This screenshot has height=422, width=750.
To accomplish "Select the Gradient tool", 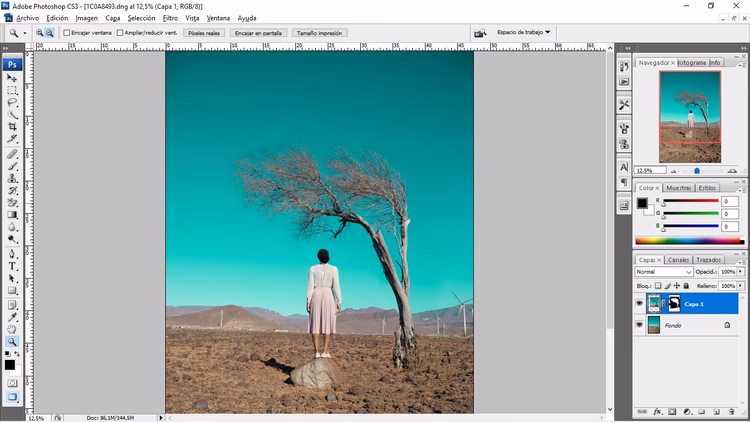I will click(x=12, y=215).
